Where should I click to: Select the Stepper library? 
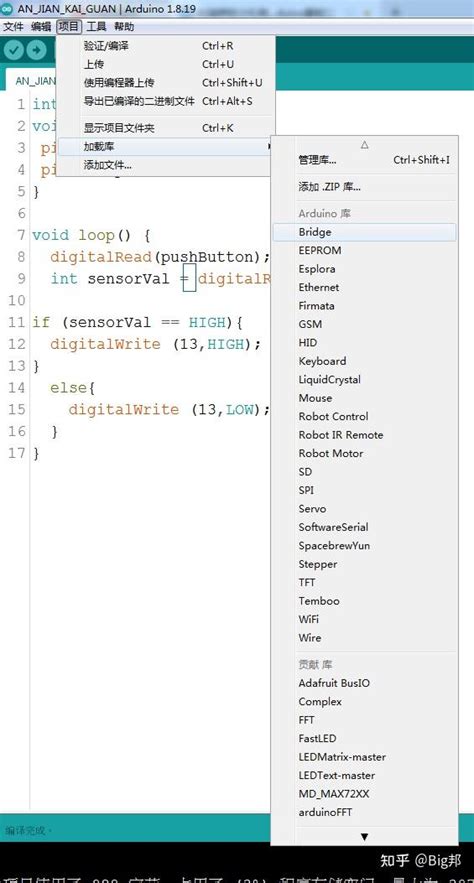[x=364, y=564]
